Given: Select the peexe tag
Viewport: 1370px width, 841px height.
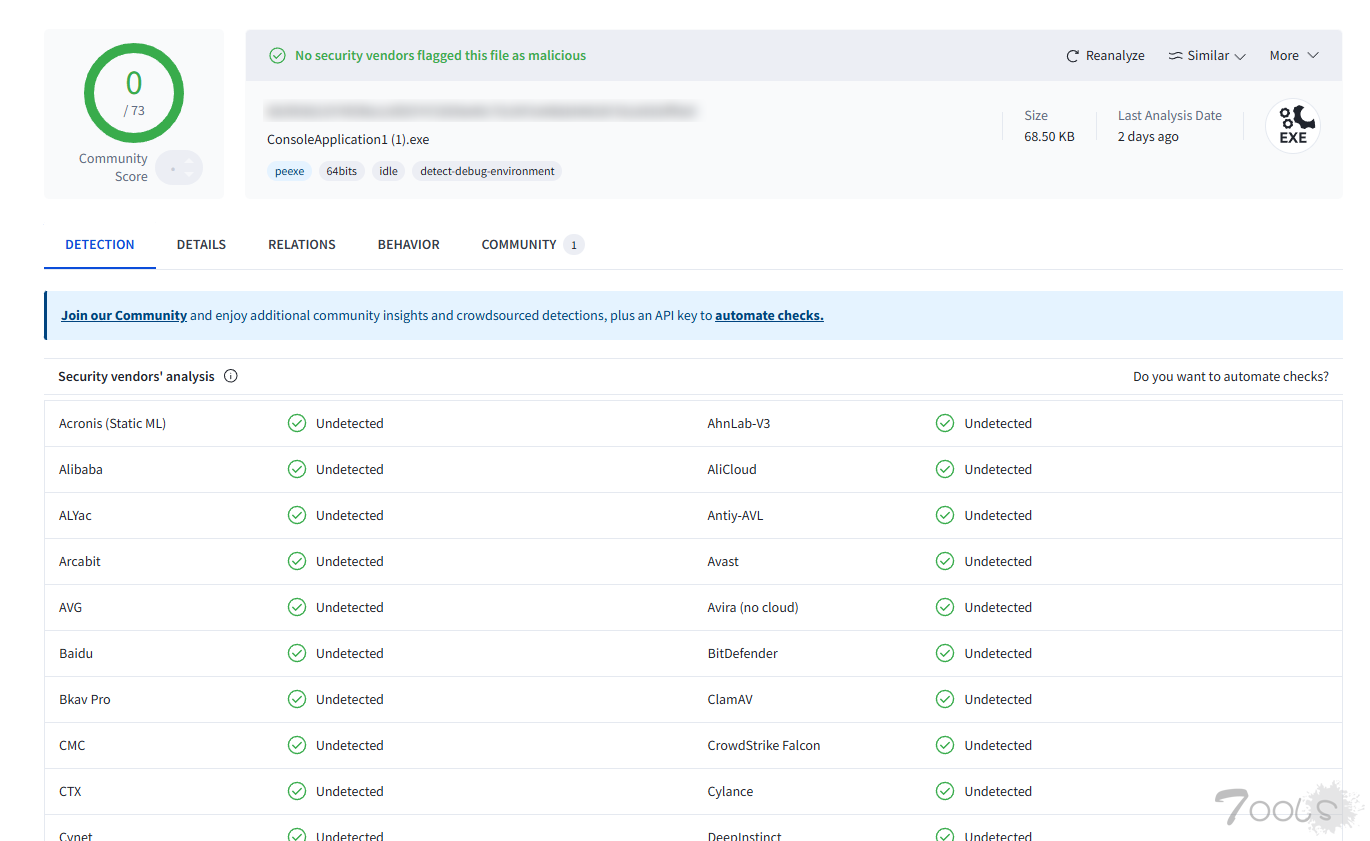Looking at the screenshot, I should (x=289, y=171).
